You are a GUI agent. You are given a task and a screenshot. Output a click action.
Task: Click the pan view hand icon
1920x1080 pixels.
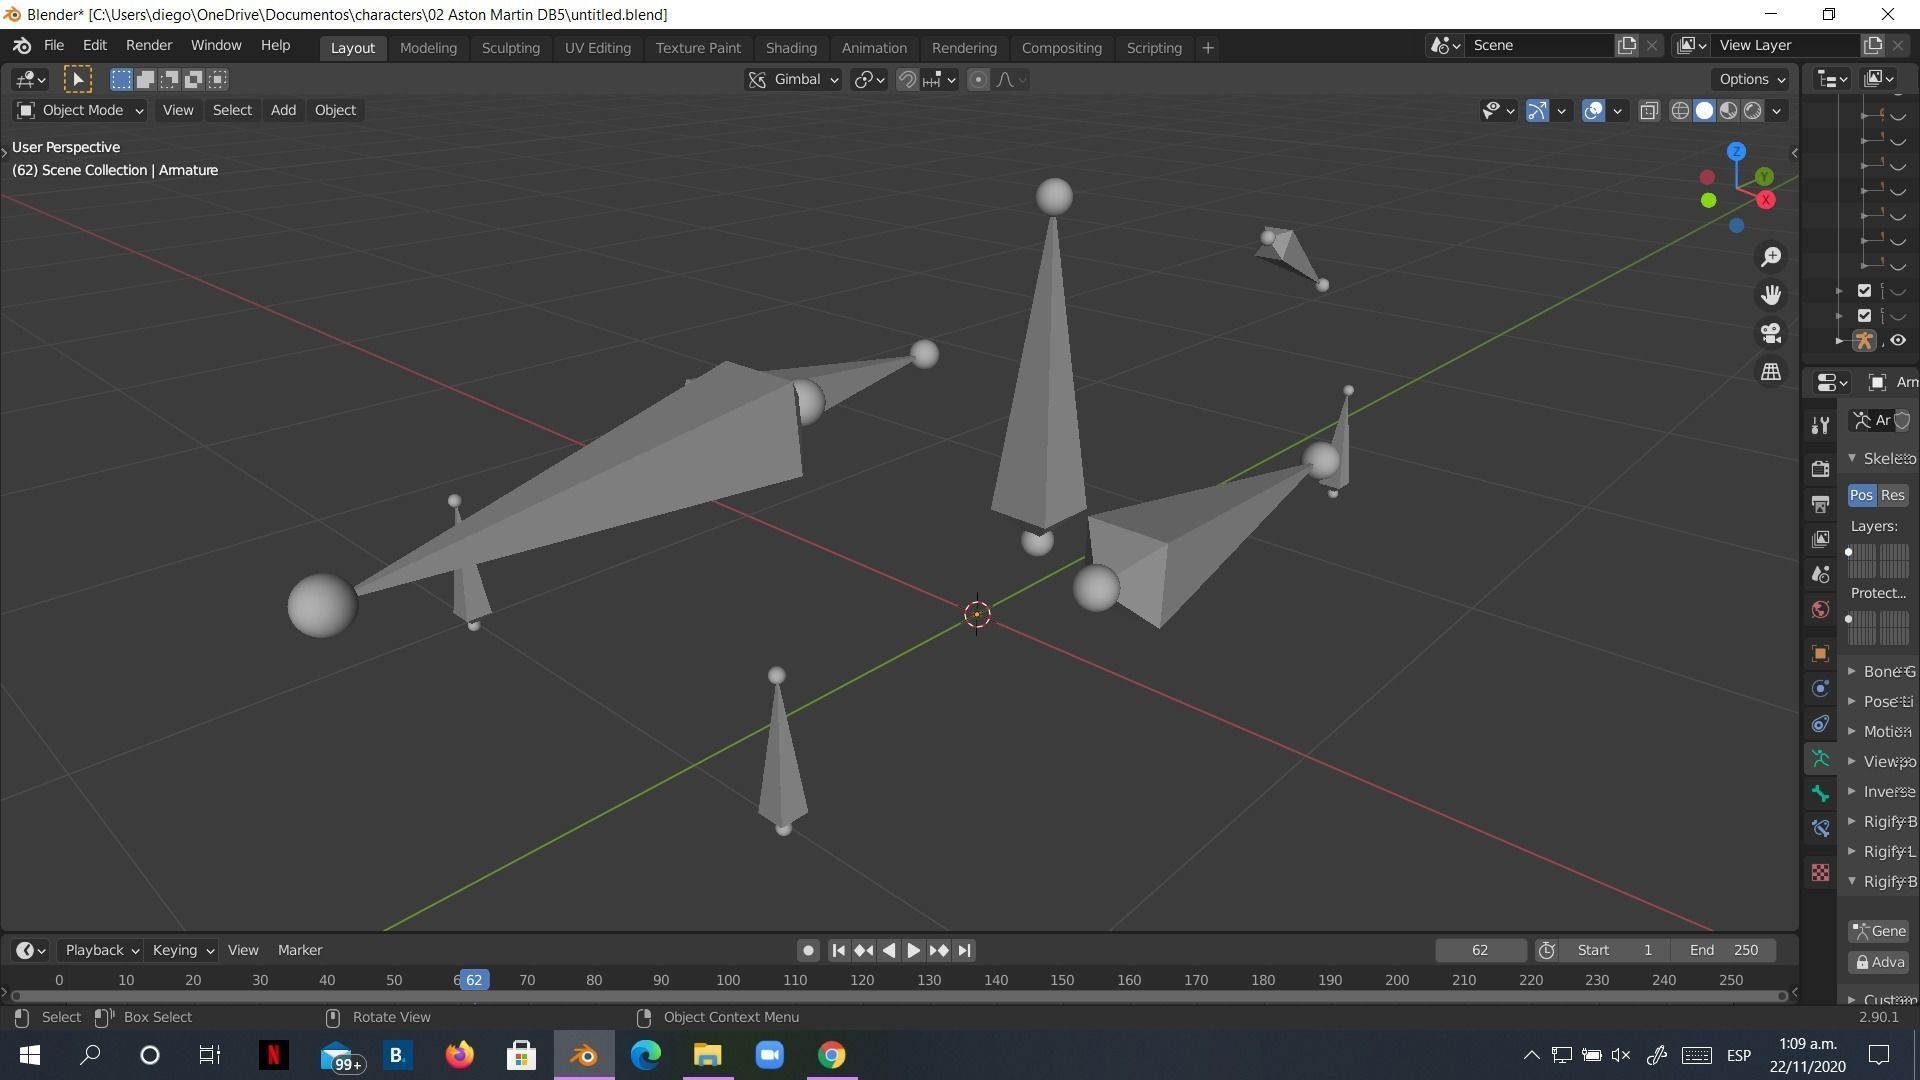(x=1771, y=295)
